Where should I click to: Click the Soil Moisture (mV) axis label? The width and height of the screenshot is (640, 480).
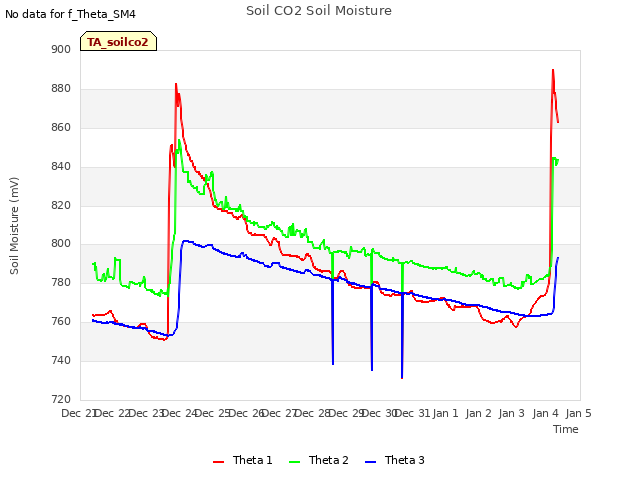point(14,226)
